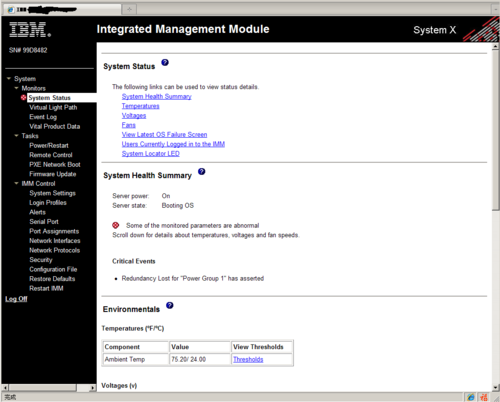
Task: Collapse the Tasks tree node
Action: [x=16, y=136]
